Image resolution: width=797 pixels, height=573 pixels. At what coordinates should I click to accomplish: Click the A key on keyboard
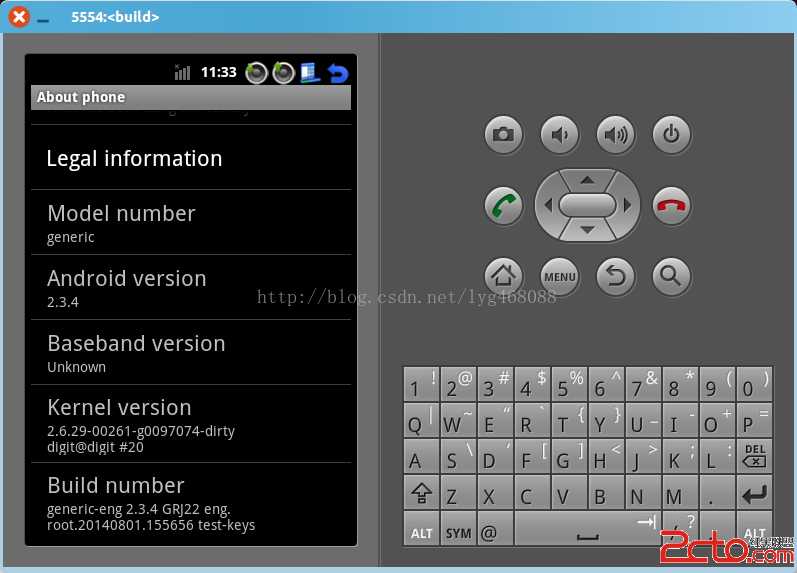(421, 456)
